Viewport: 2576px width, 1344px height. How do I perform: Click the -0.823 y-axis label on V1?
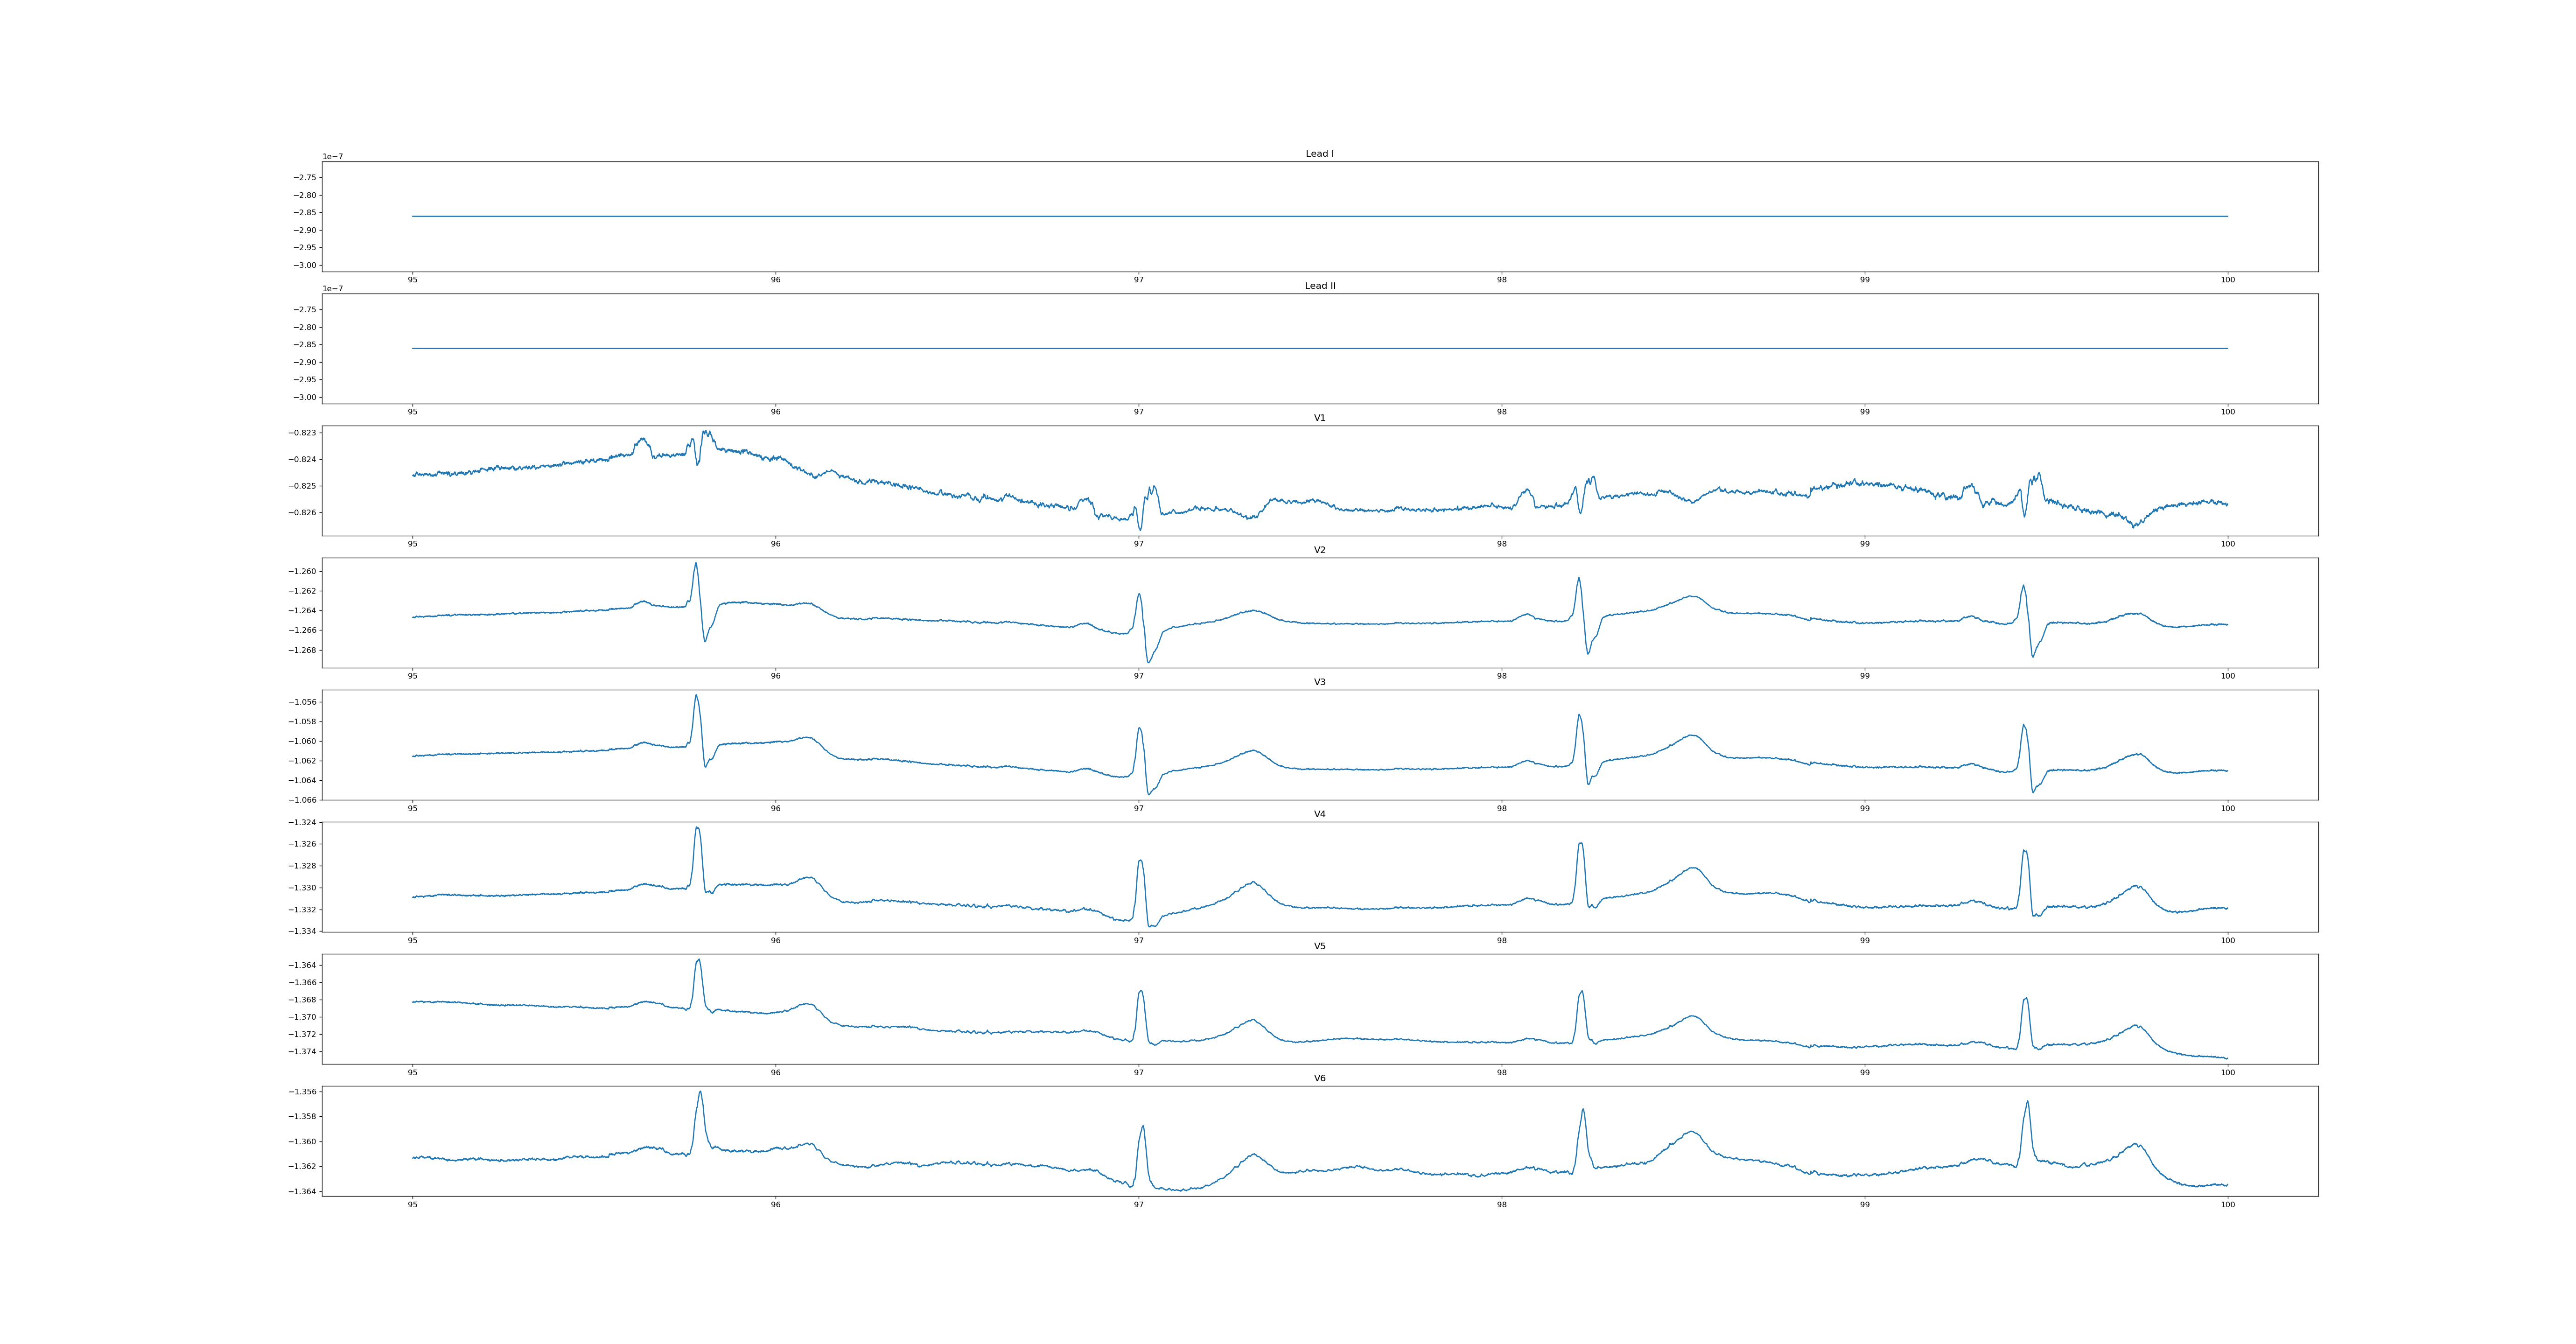click(302, 433)
